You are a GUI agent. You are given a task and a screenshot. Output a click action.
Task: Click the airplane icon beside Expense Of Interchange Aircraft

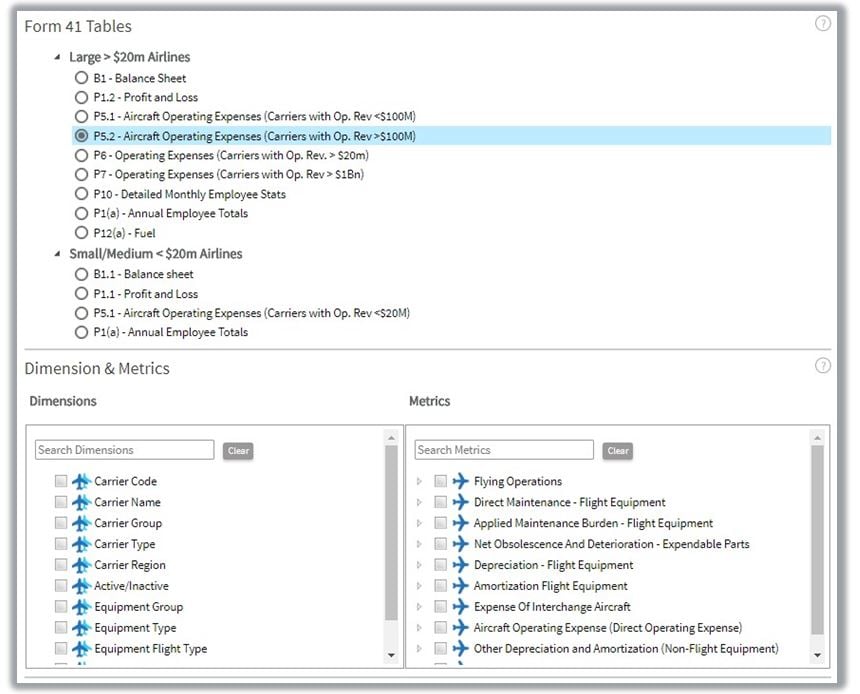(x=460, y=607)
